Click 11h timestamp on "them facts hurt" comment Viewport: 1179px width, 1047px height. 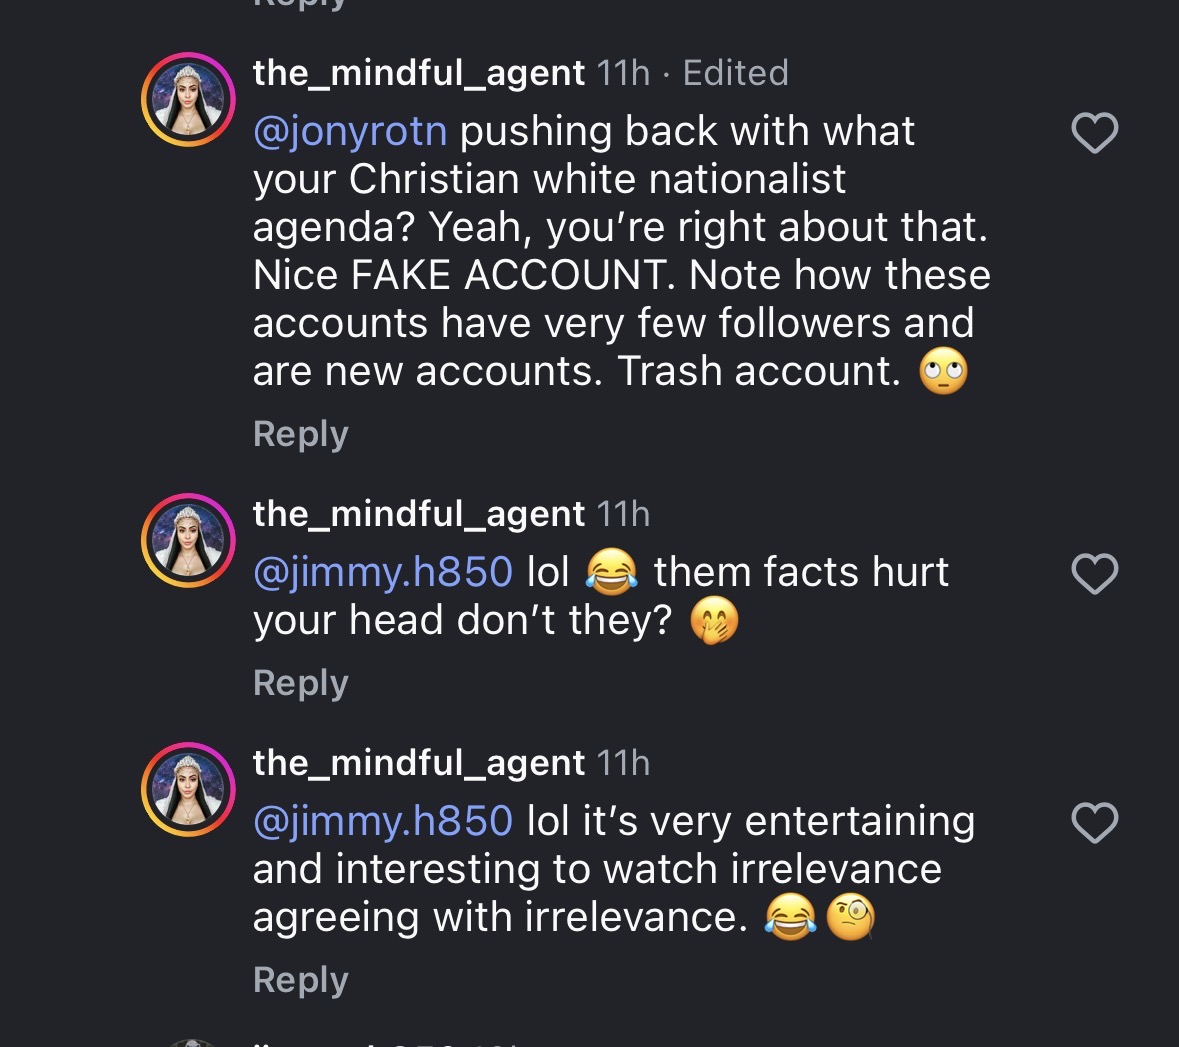click(x=623, y=514)
